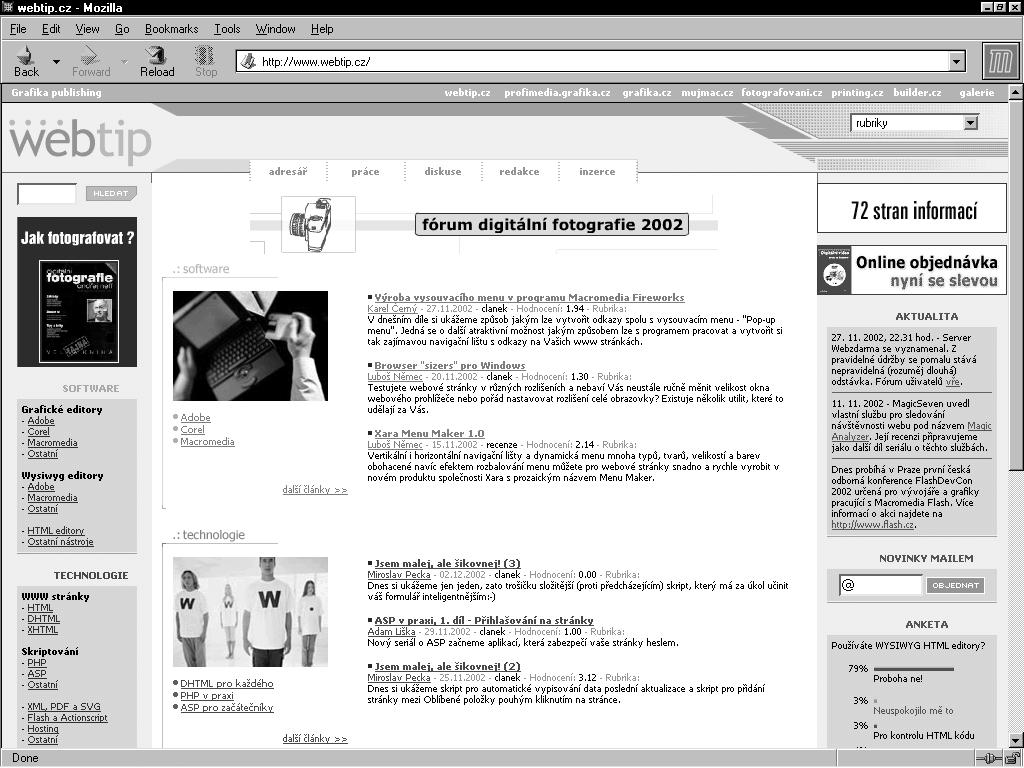This screenshot has height=768, width=1024.
Task: Click the W t-shirts photo in technologie
Action: click(250, 612)
